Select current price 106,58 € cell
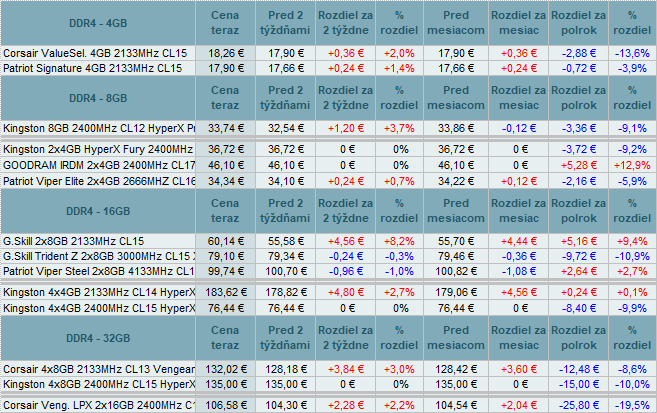Image resolution: width=657 pixels, height=413 pixels. [x=225, y=405]
